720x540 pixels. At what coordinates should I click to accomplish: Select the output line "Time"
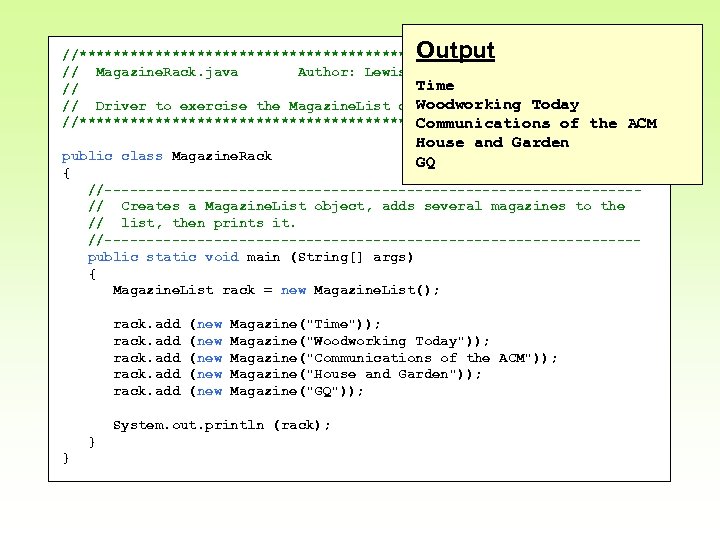pos(435,85)
